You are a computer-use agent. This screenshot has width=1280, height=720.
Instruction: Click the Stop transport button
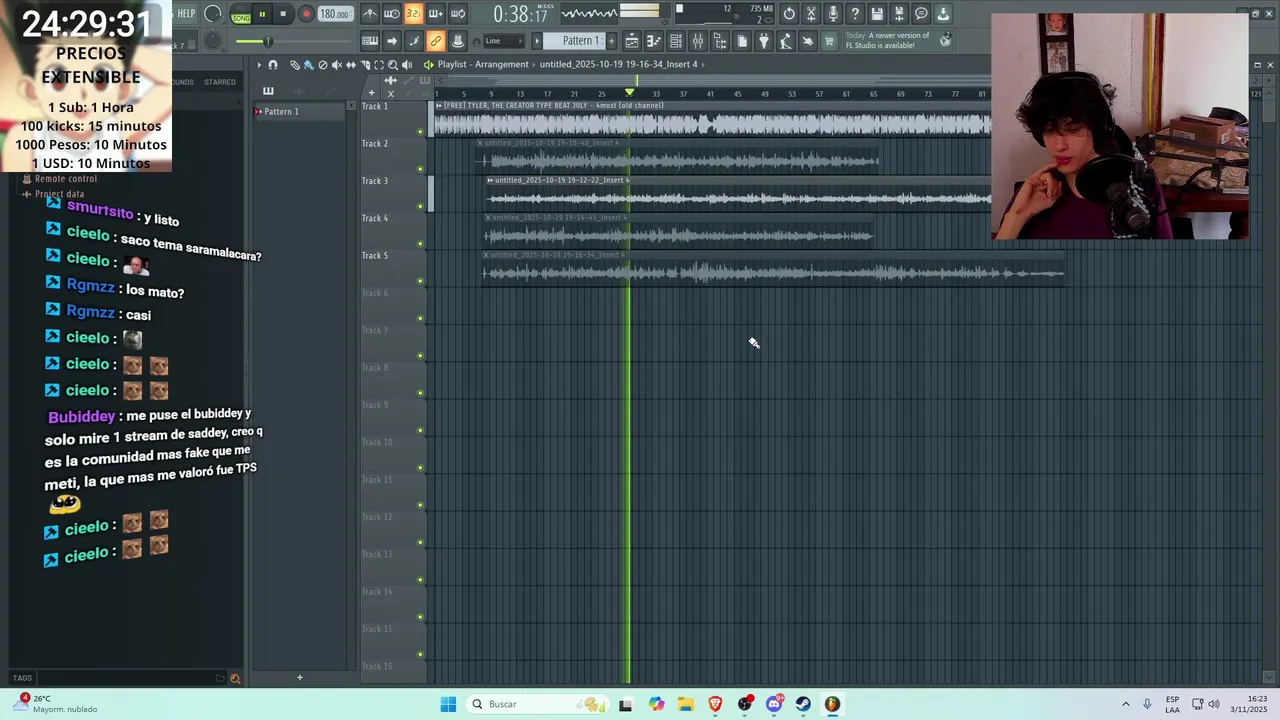click(283, 14)
